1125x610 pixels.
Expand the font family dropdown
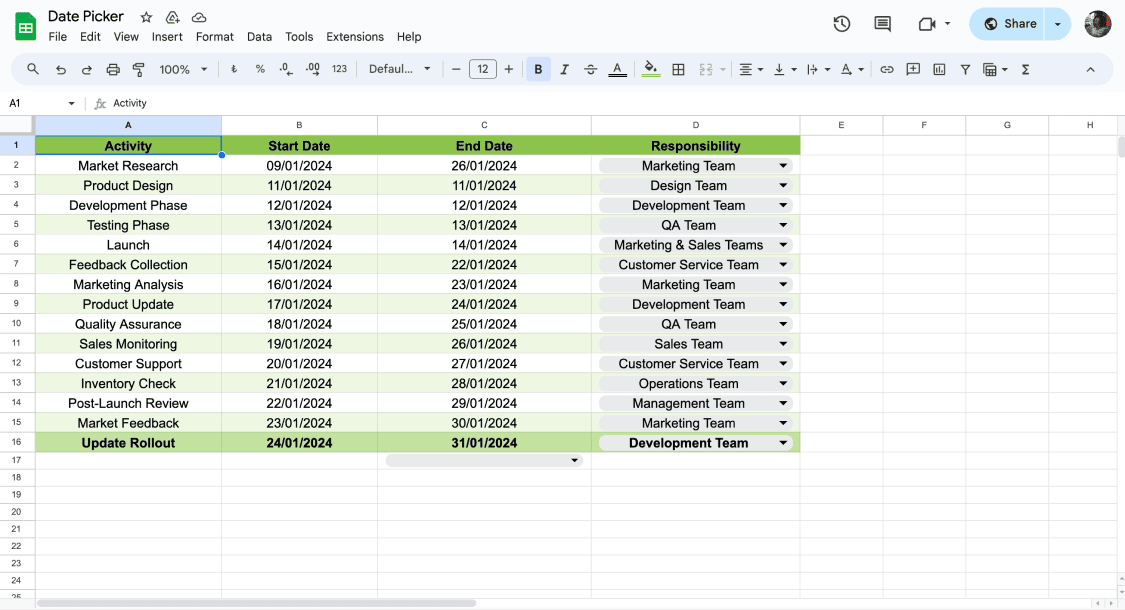point(399,69)
